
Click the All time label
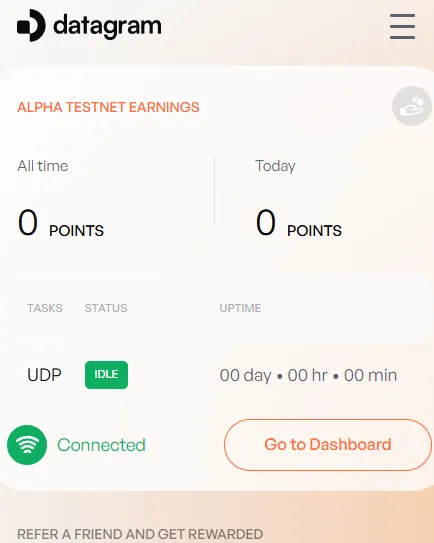43,166
